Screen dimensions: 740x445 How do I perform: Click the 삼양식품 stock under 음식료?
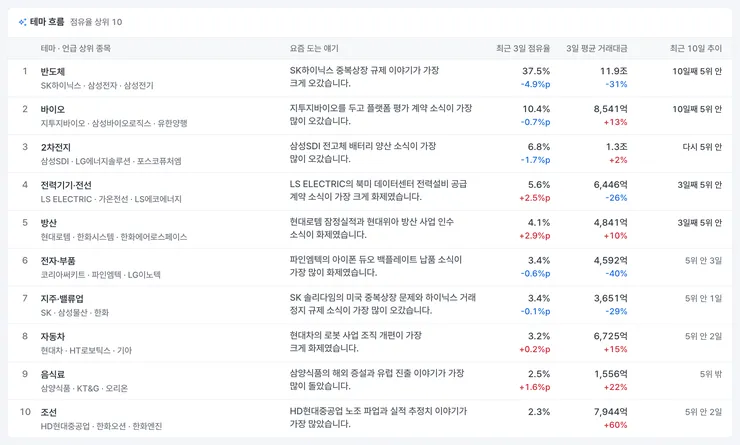pyautogui.click(x=55, y=388)
